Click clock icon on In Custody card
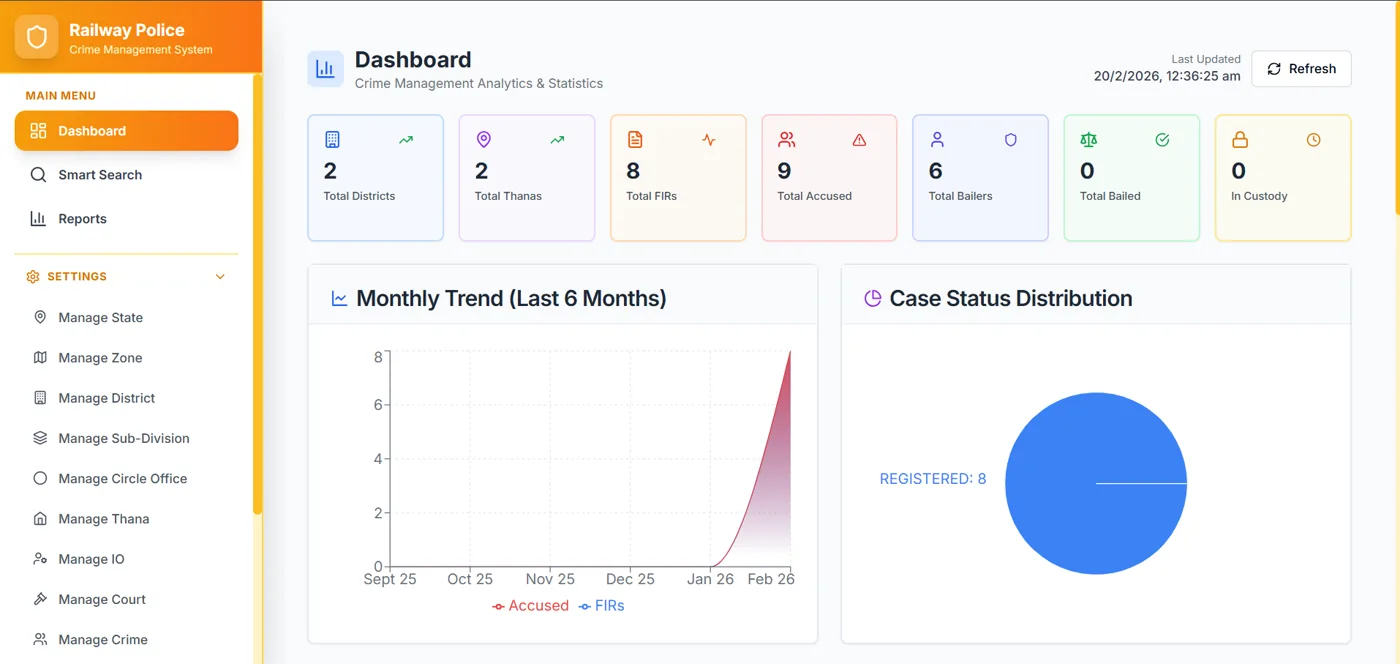 pos(1313,140)
